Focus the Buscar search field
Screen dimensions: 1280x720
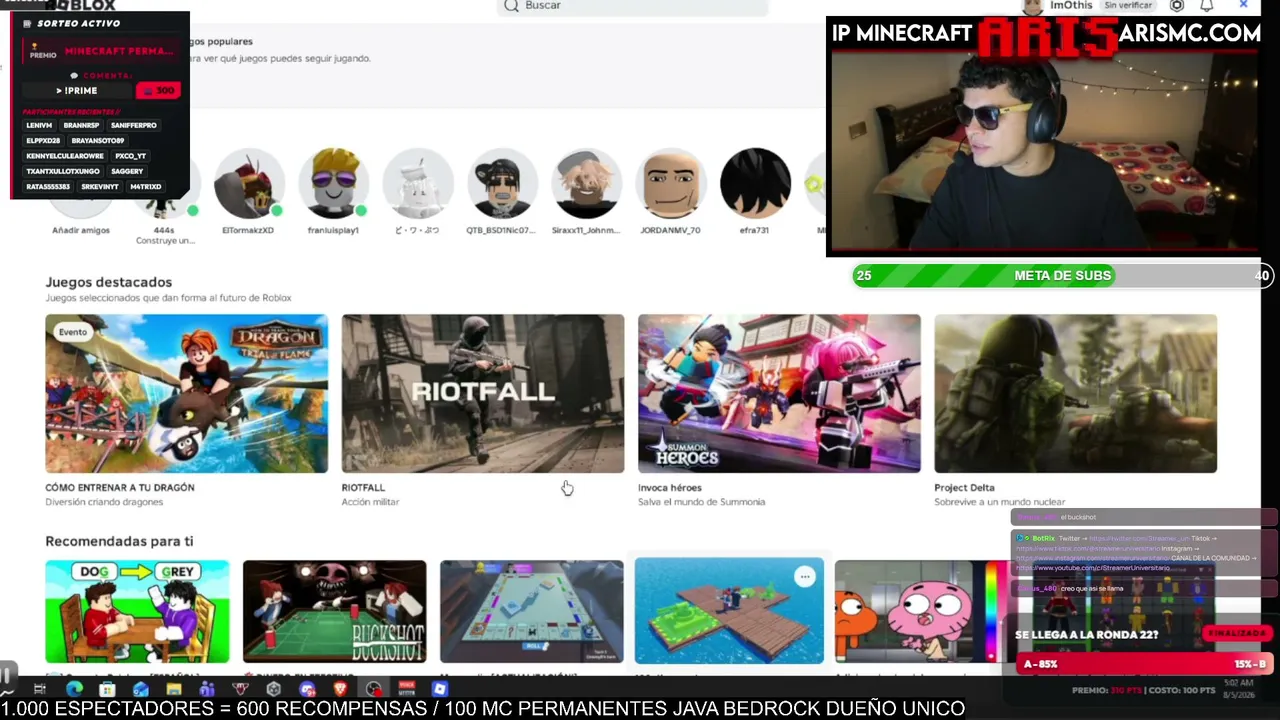point(632,6)
